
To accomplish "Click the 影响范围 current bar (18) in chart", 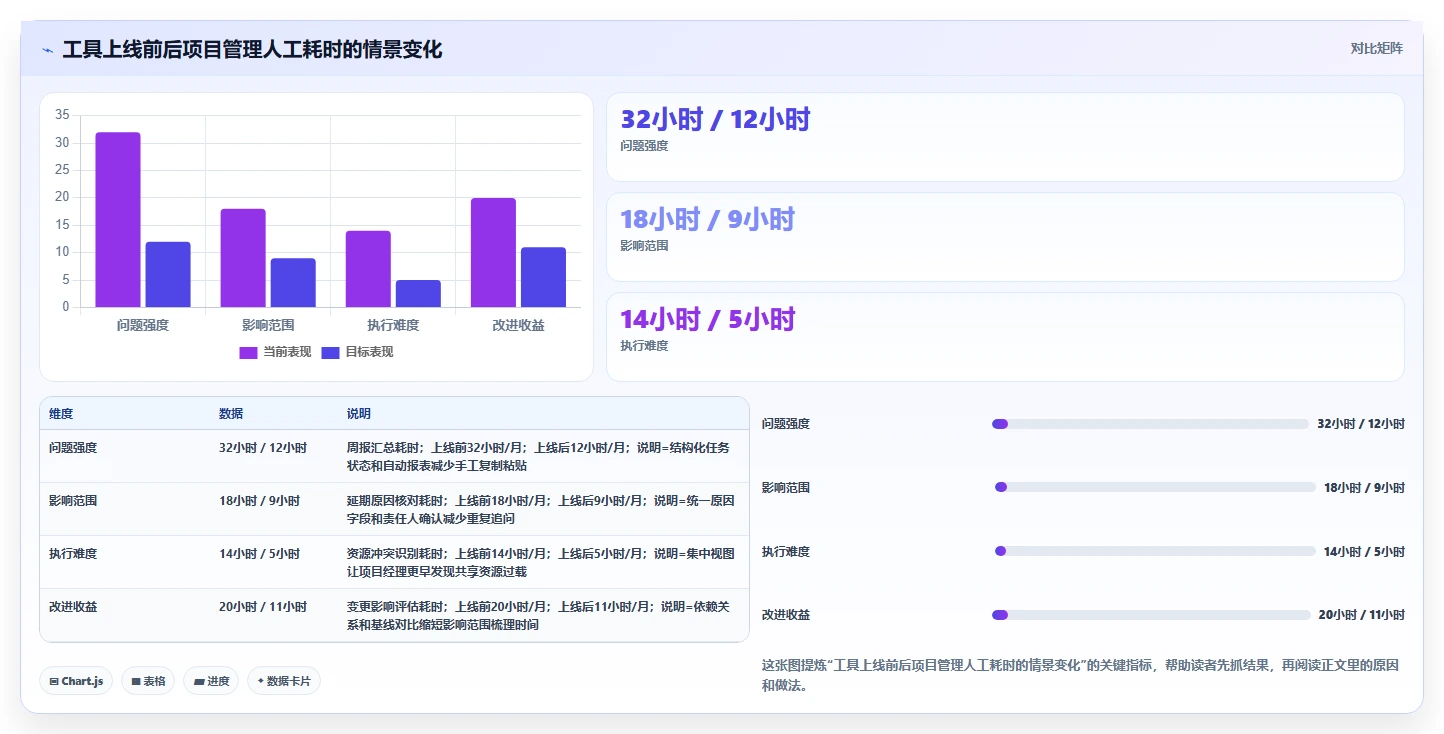I will pos(243,258).
